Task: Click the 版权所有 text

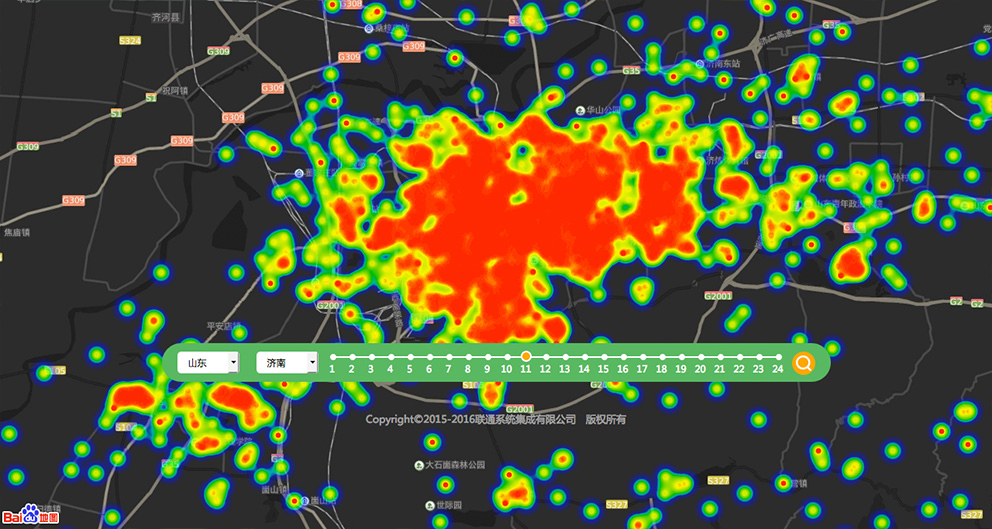Action: (x=605, y=420)
